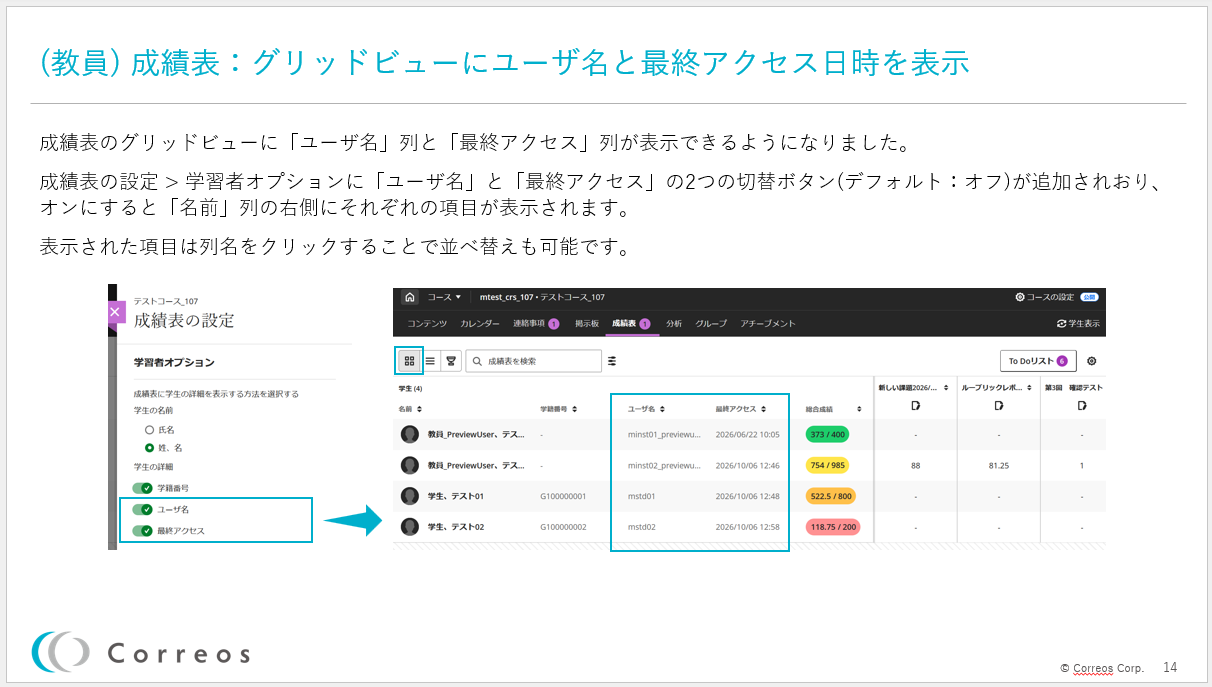Sort by 名前 column arrow
Screen dimensions: 1212x687
(420, 409)
